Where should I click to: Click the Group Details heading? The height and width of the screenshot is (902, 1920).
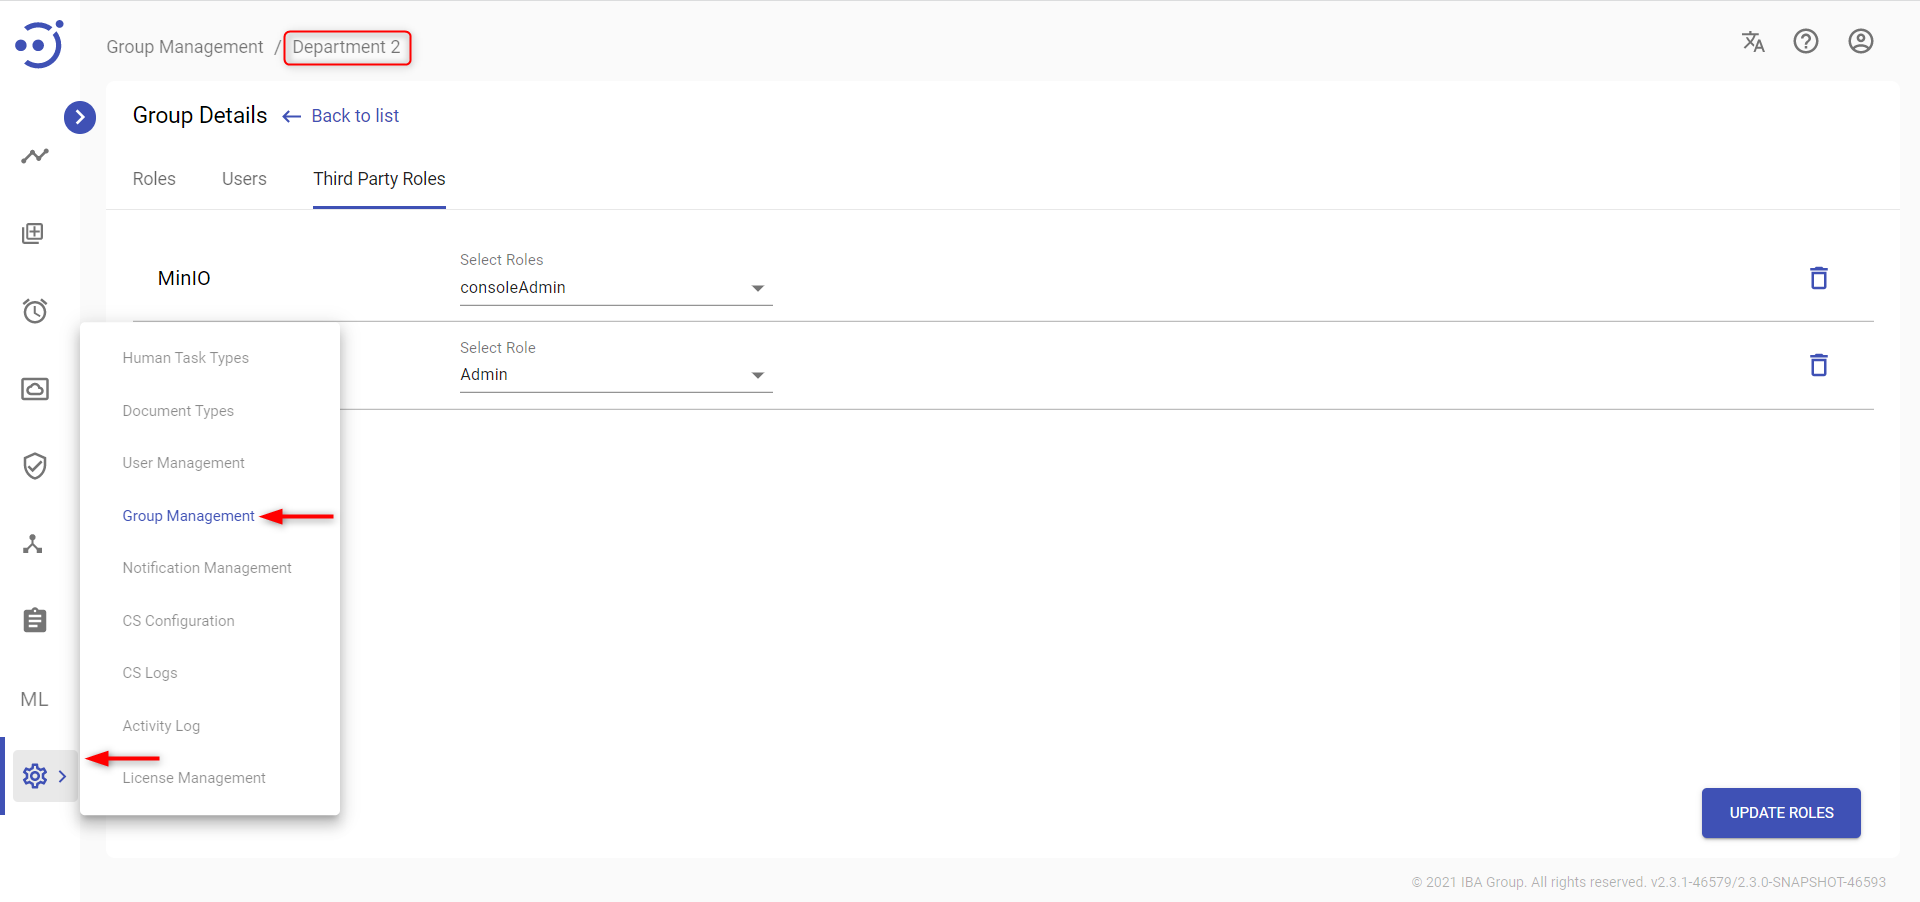pyautogui.click(x=200, y=115)
